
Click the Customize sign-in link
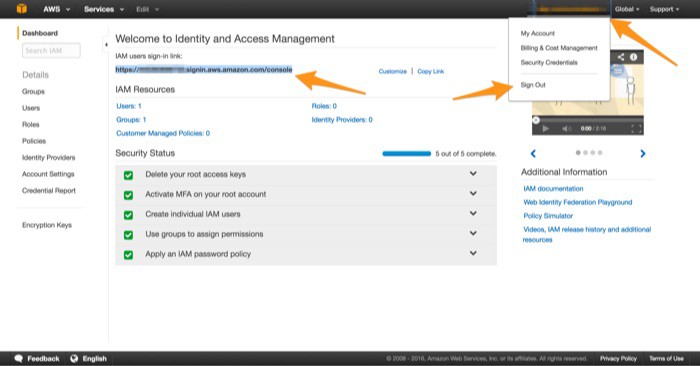pos(392,71)
